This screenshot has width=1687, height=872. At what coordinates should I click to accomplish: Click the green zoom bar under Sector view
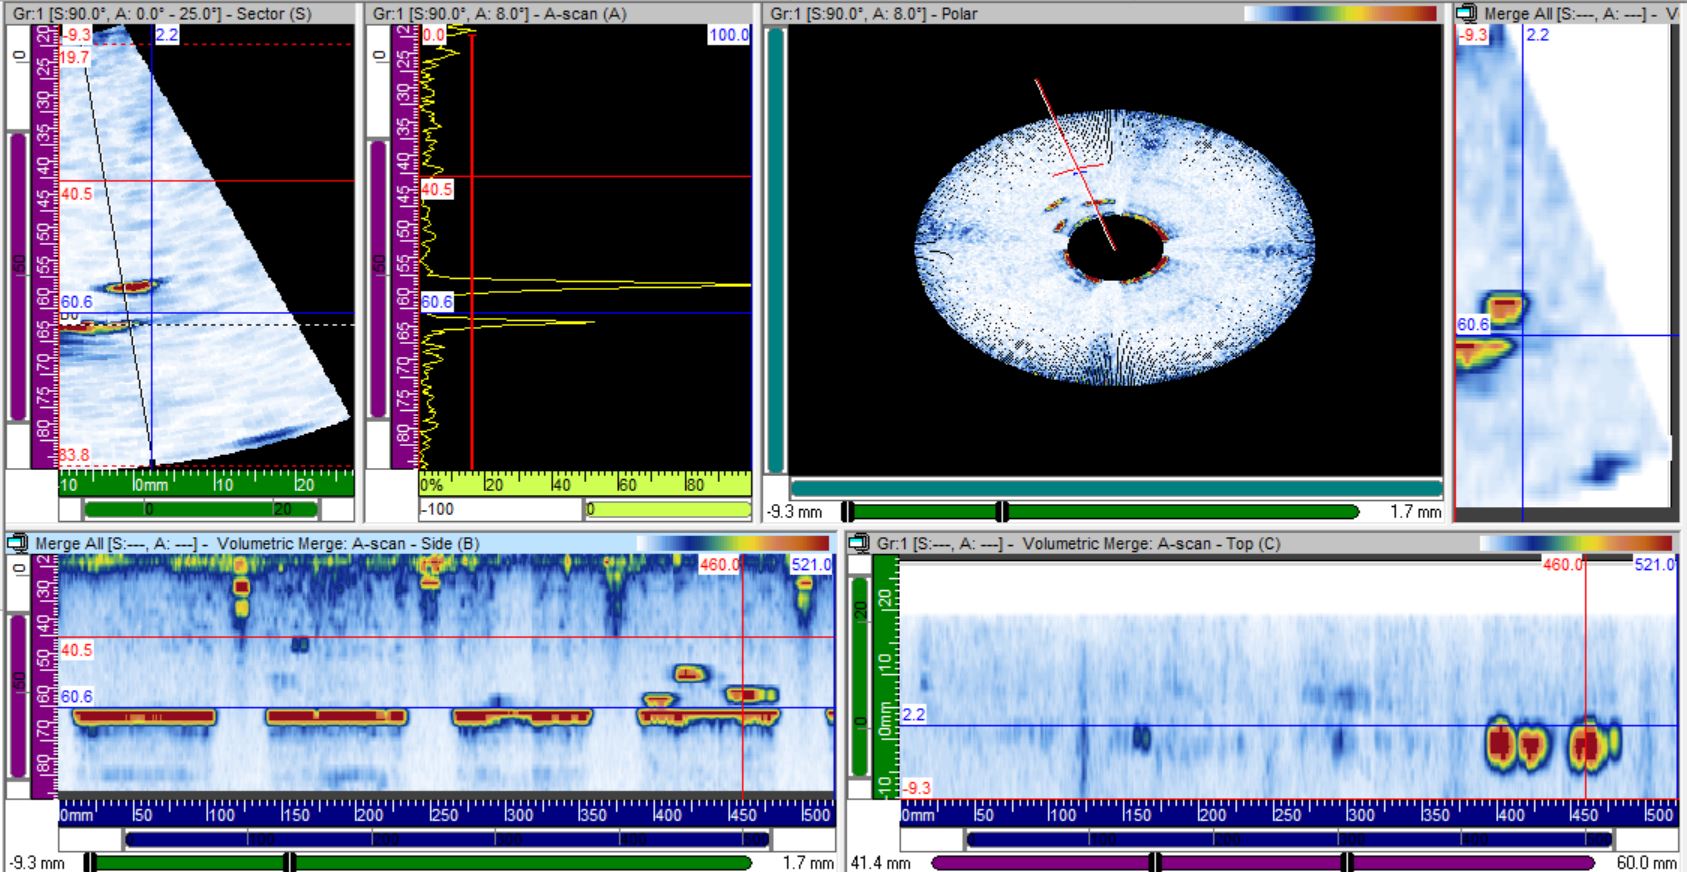click(x=200, y=509)
